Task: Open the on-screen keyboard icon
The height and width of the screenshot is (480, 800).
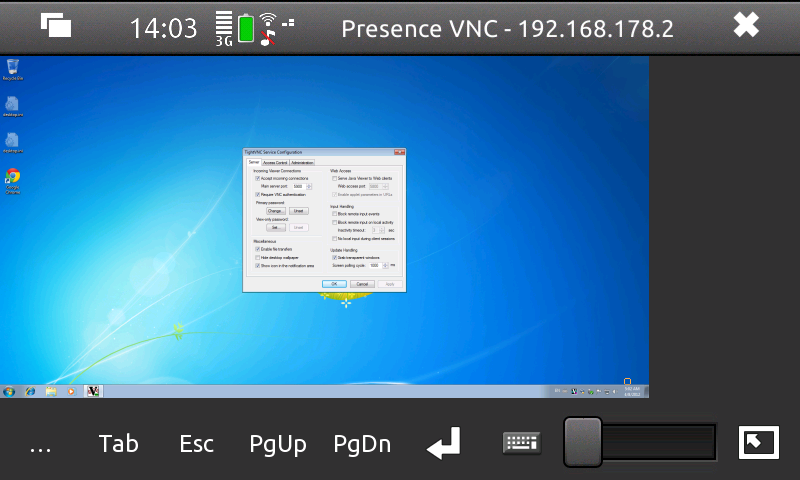Action: (521, 444)
